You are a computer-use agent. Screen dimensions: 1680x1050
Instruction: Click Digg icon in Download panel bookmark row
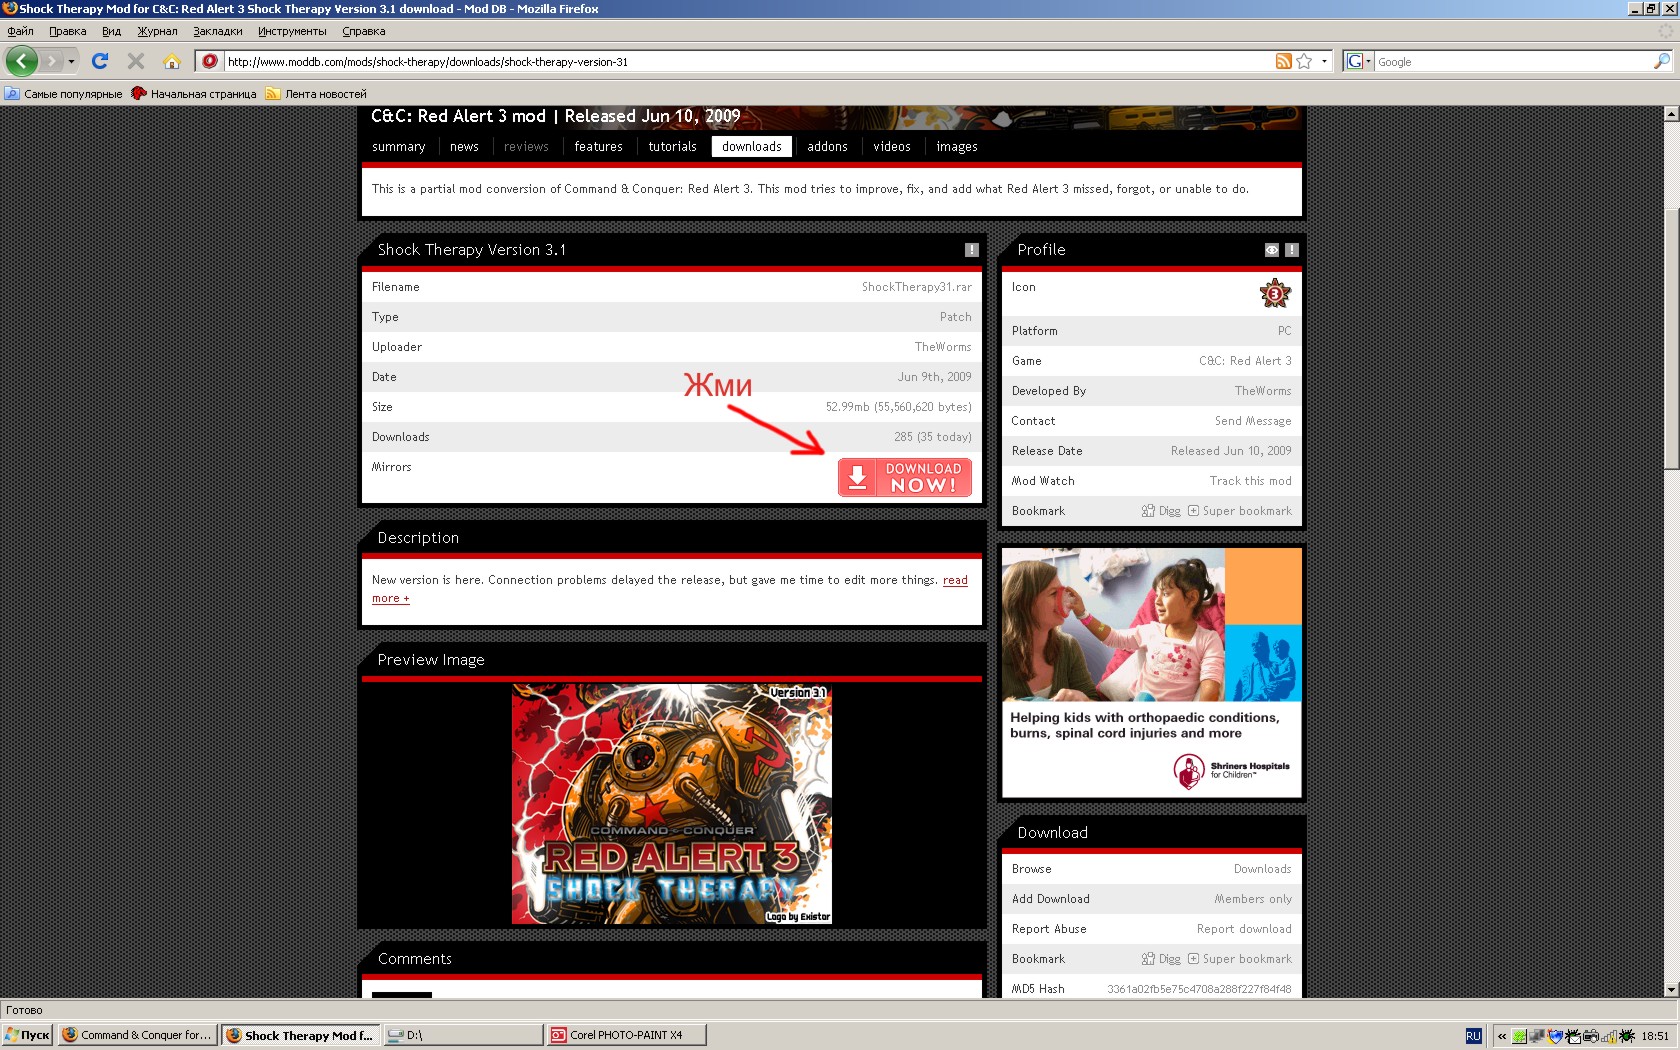click(x=1148, y=959)
